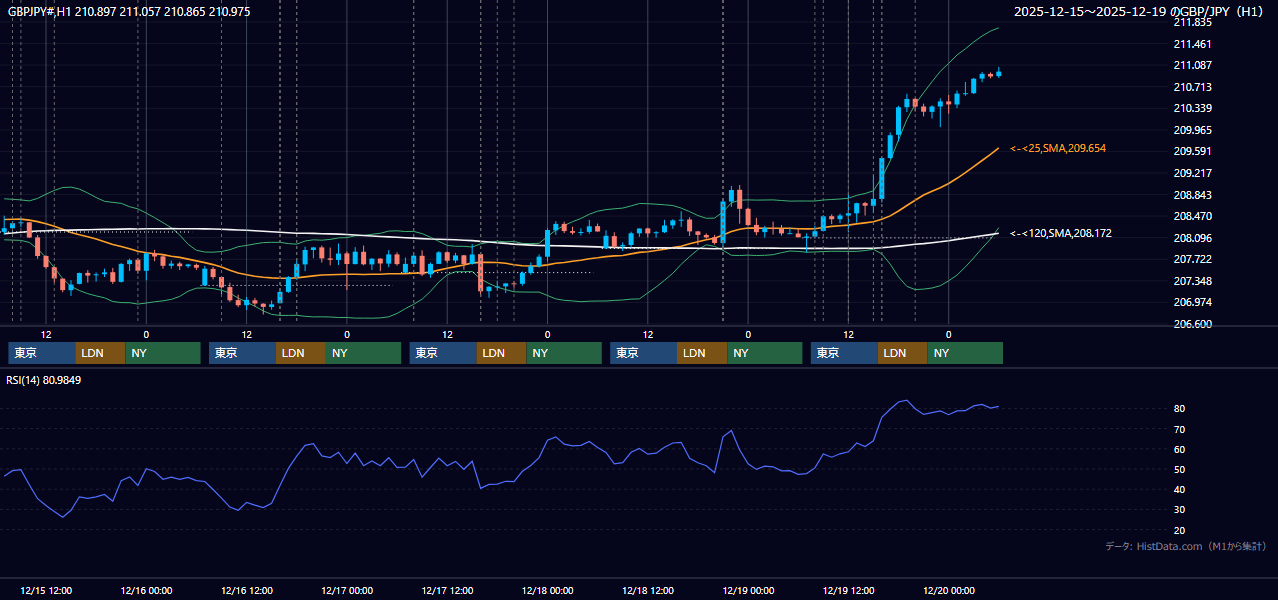This screenshot has width=1278, height=600.
Task: Pick RSI scale value 40
Action: (1179, 489)
